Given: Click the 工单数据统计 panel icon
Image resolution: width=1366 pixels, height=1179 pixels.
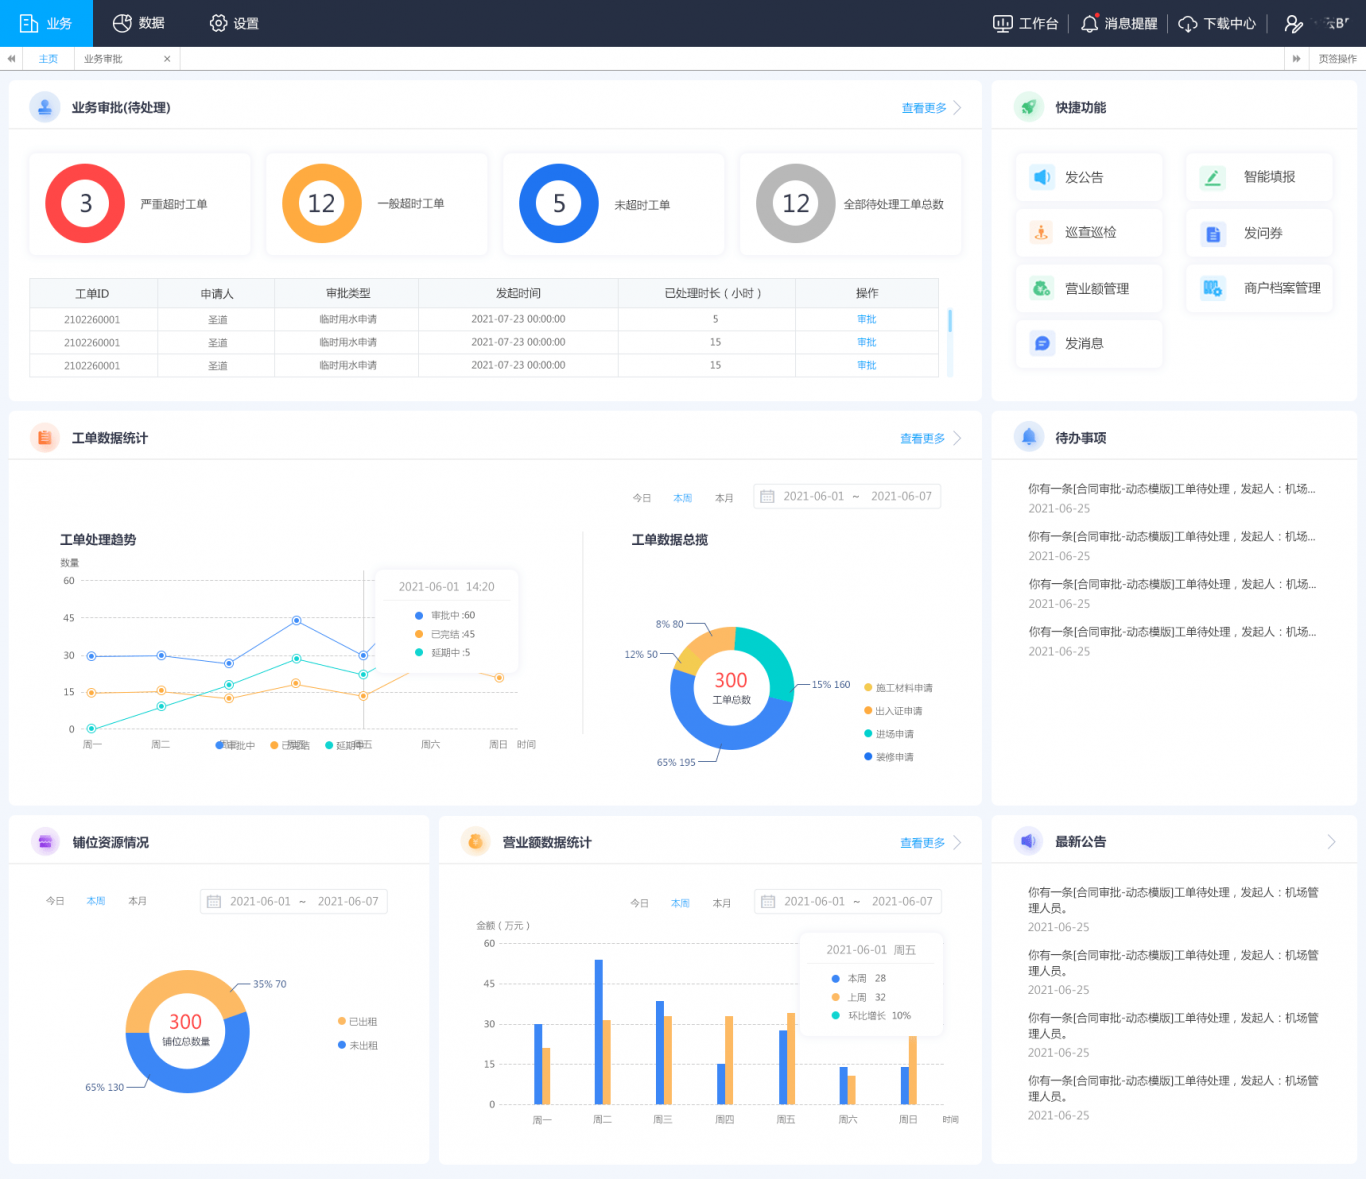Looking at the screenshot, I should tap(45, 437).
